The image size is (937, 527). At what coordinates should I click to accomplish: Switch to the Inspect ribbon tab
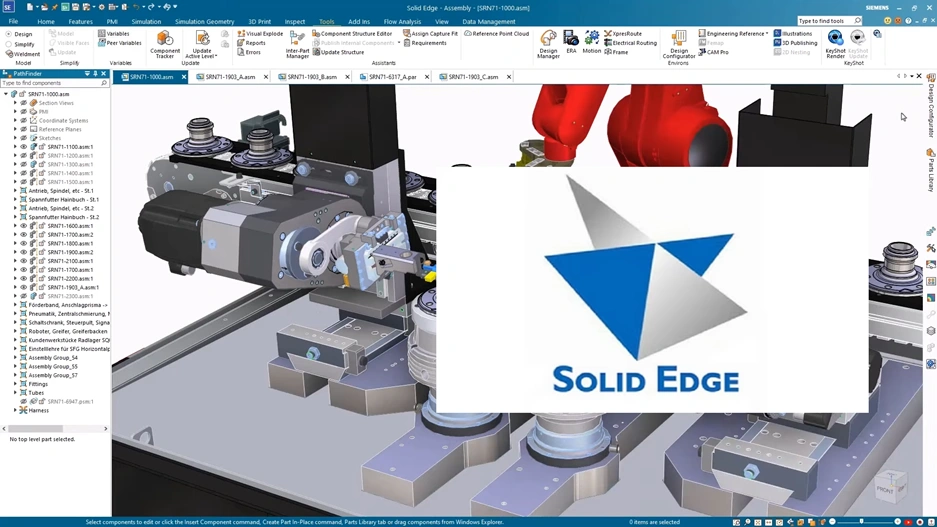(x=295, y=22)
